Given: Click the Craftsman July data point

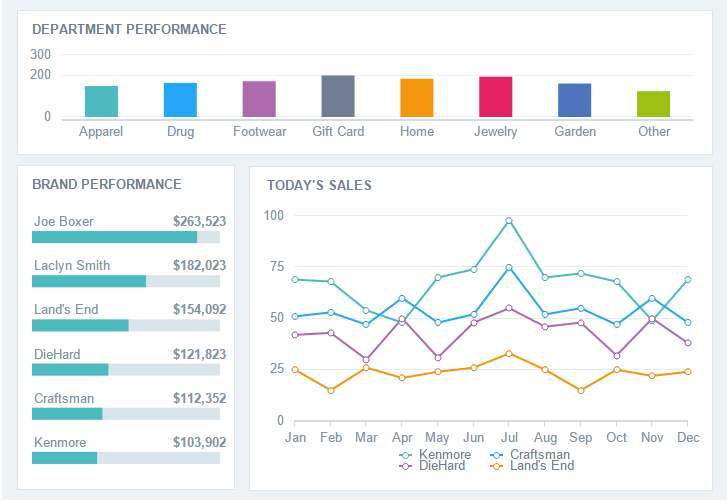Looking at the screenshot, I should click(509, 267).
